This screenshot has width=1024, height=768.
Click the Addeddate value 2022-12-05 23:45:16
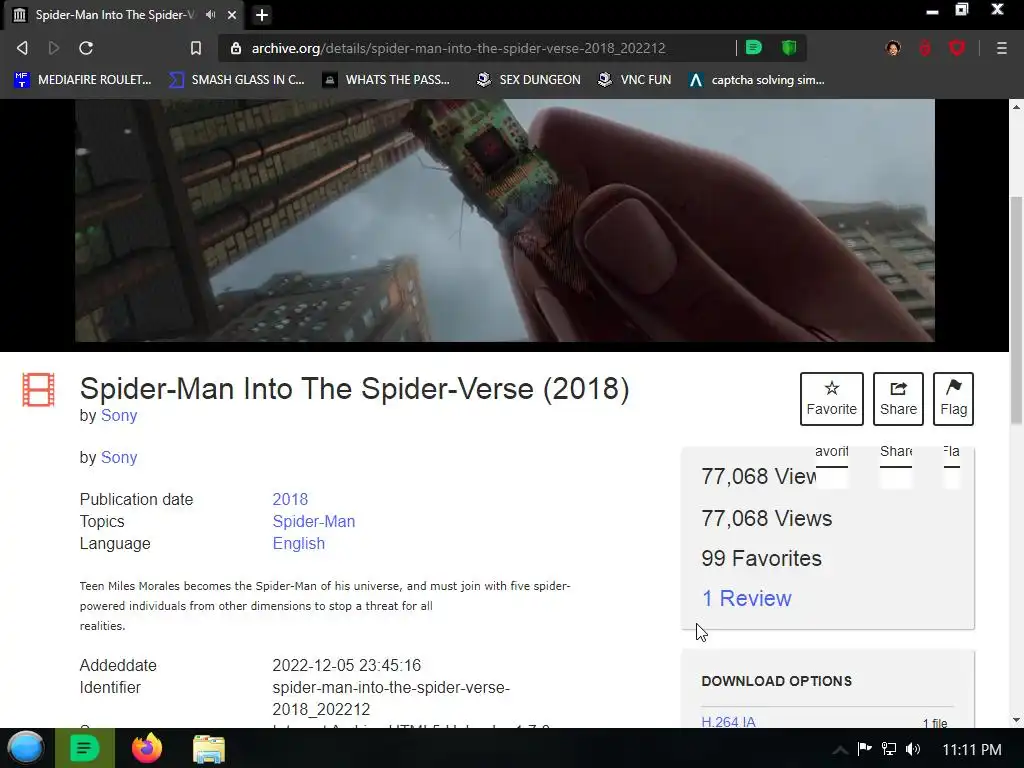(x=347, y=665)
